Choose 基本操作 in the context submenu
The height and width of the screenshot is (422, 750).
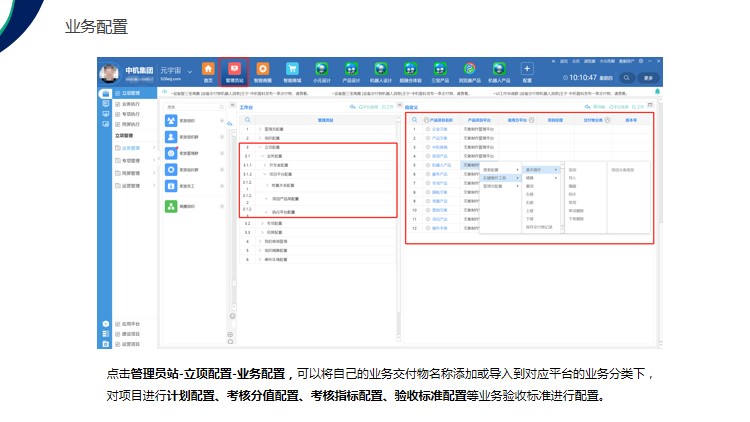tap(541, 170)
